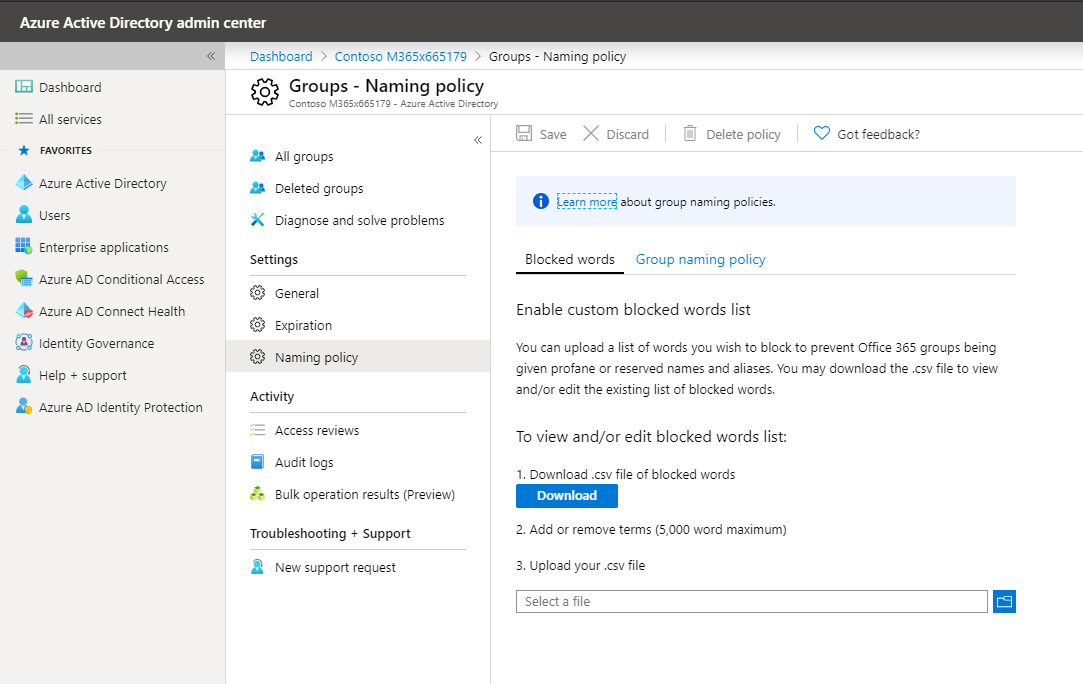Click the Bulk operation results icon
The width and height of the screenshot is (1083, 684).
258,494
